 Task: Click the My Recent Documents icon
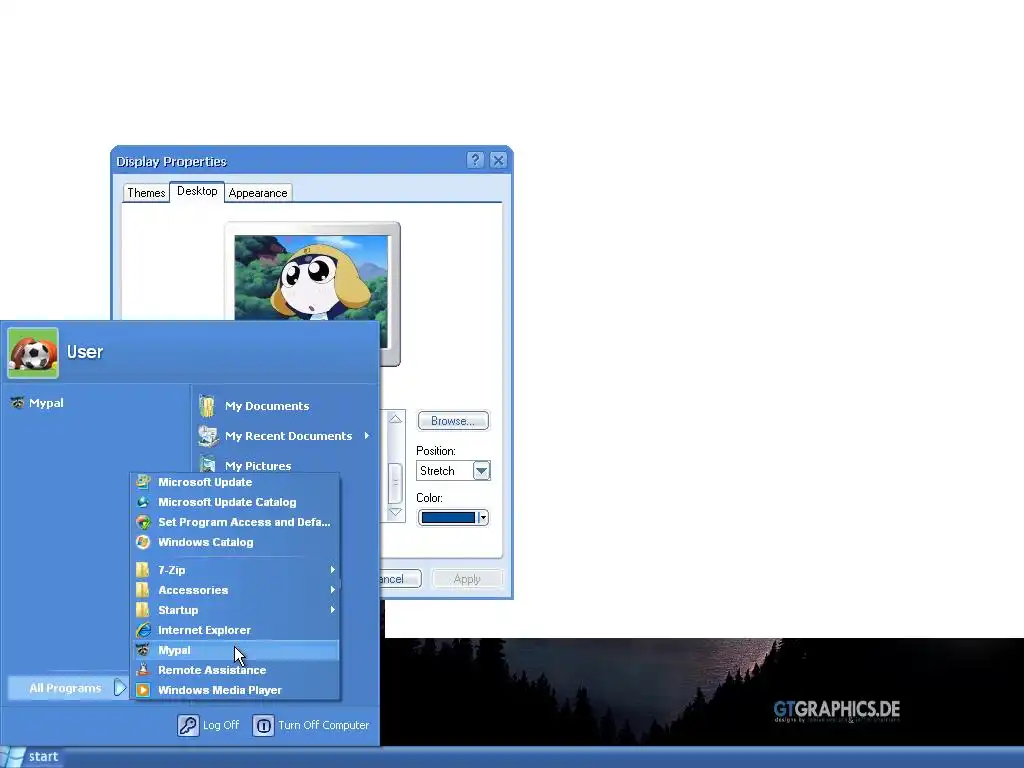coord(208,436)
